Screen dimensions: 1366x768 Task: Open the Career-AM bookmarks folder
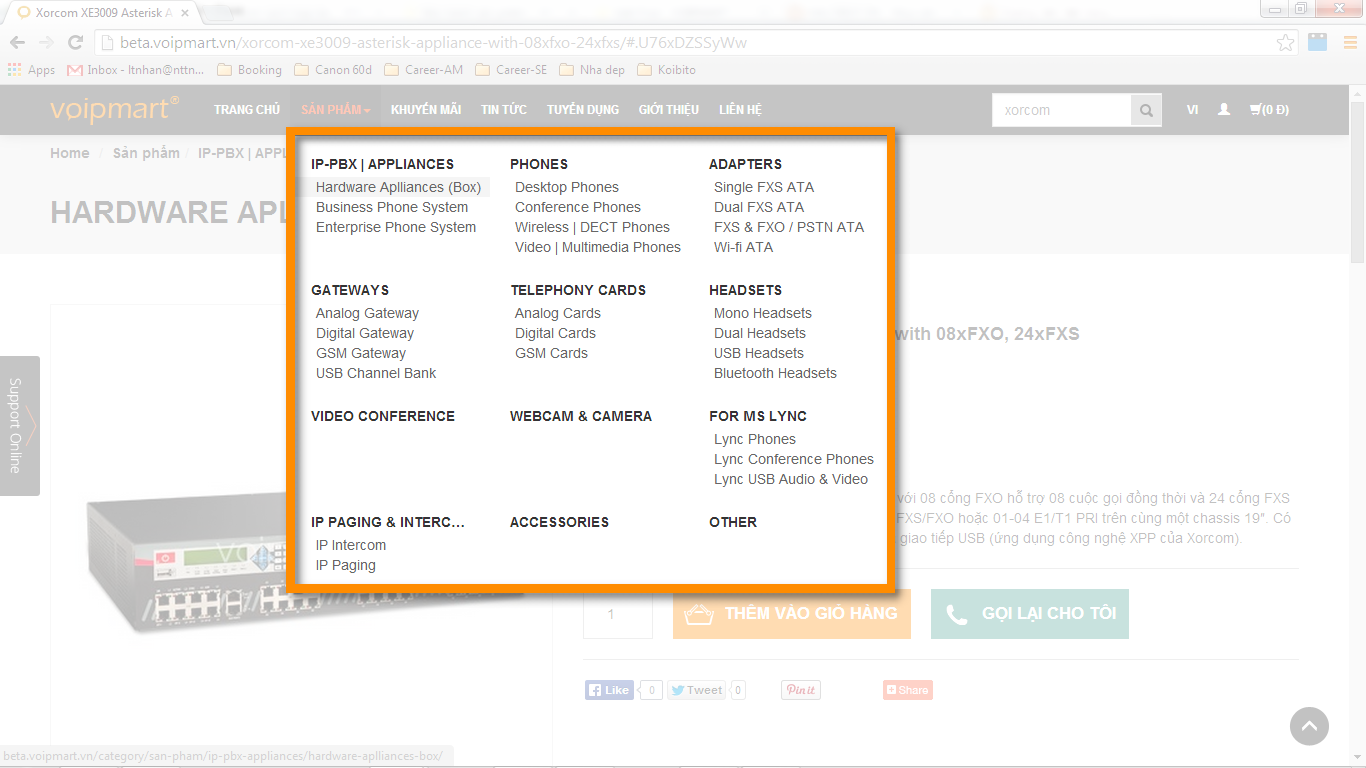[424, 70]
